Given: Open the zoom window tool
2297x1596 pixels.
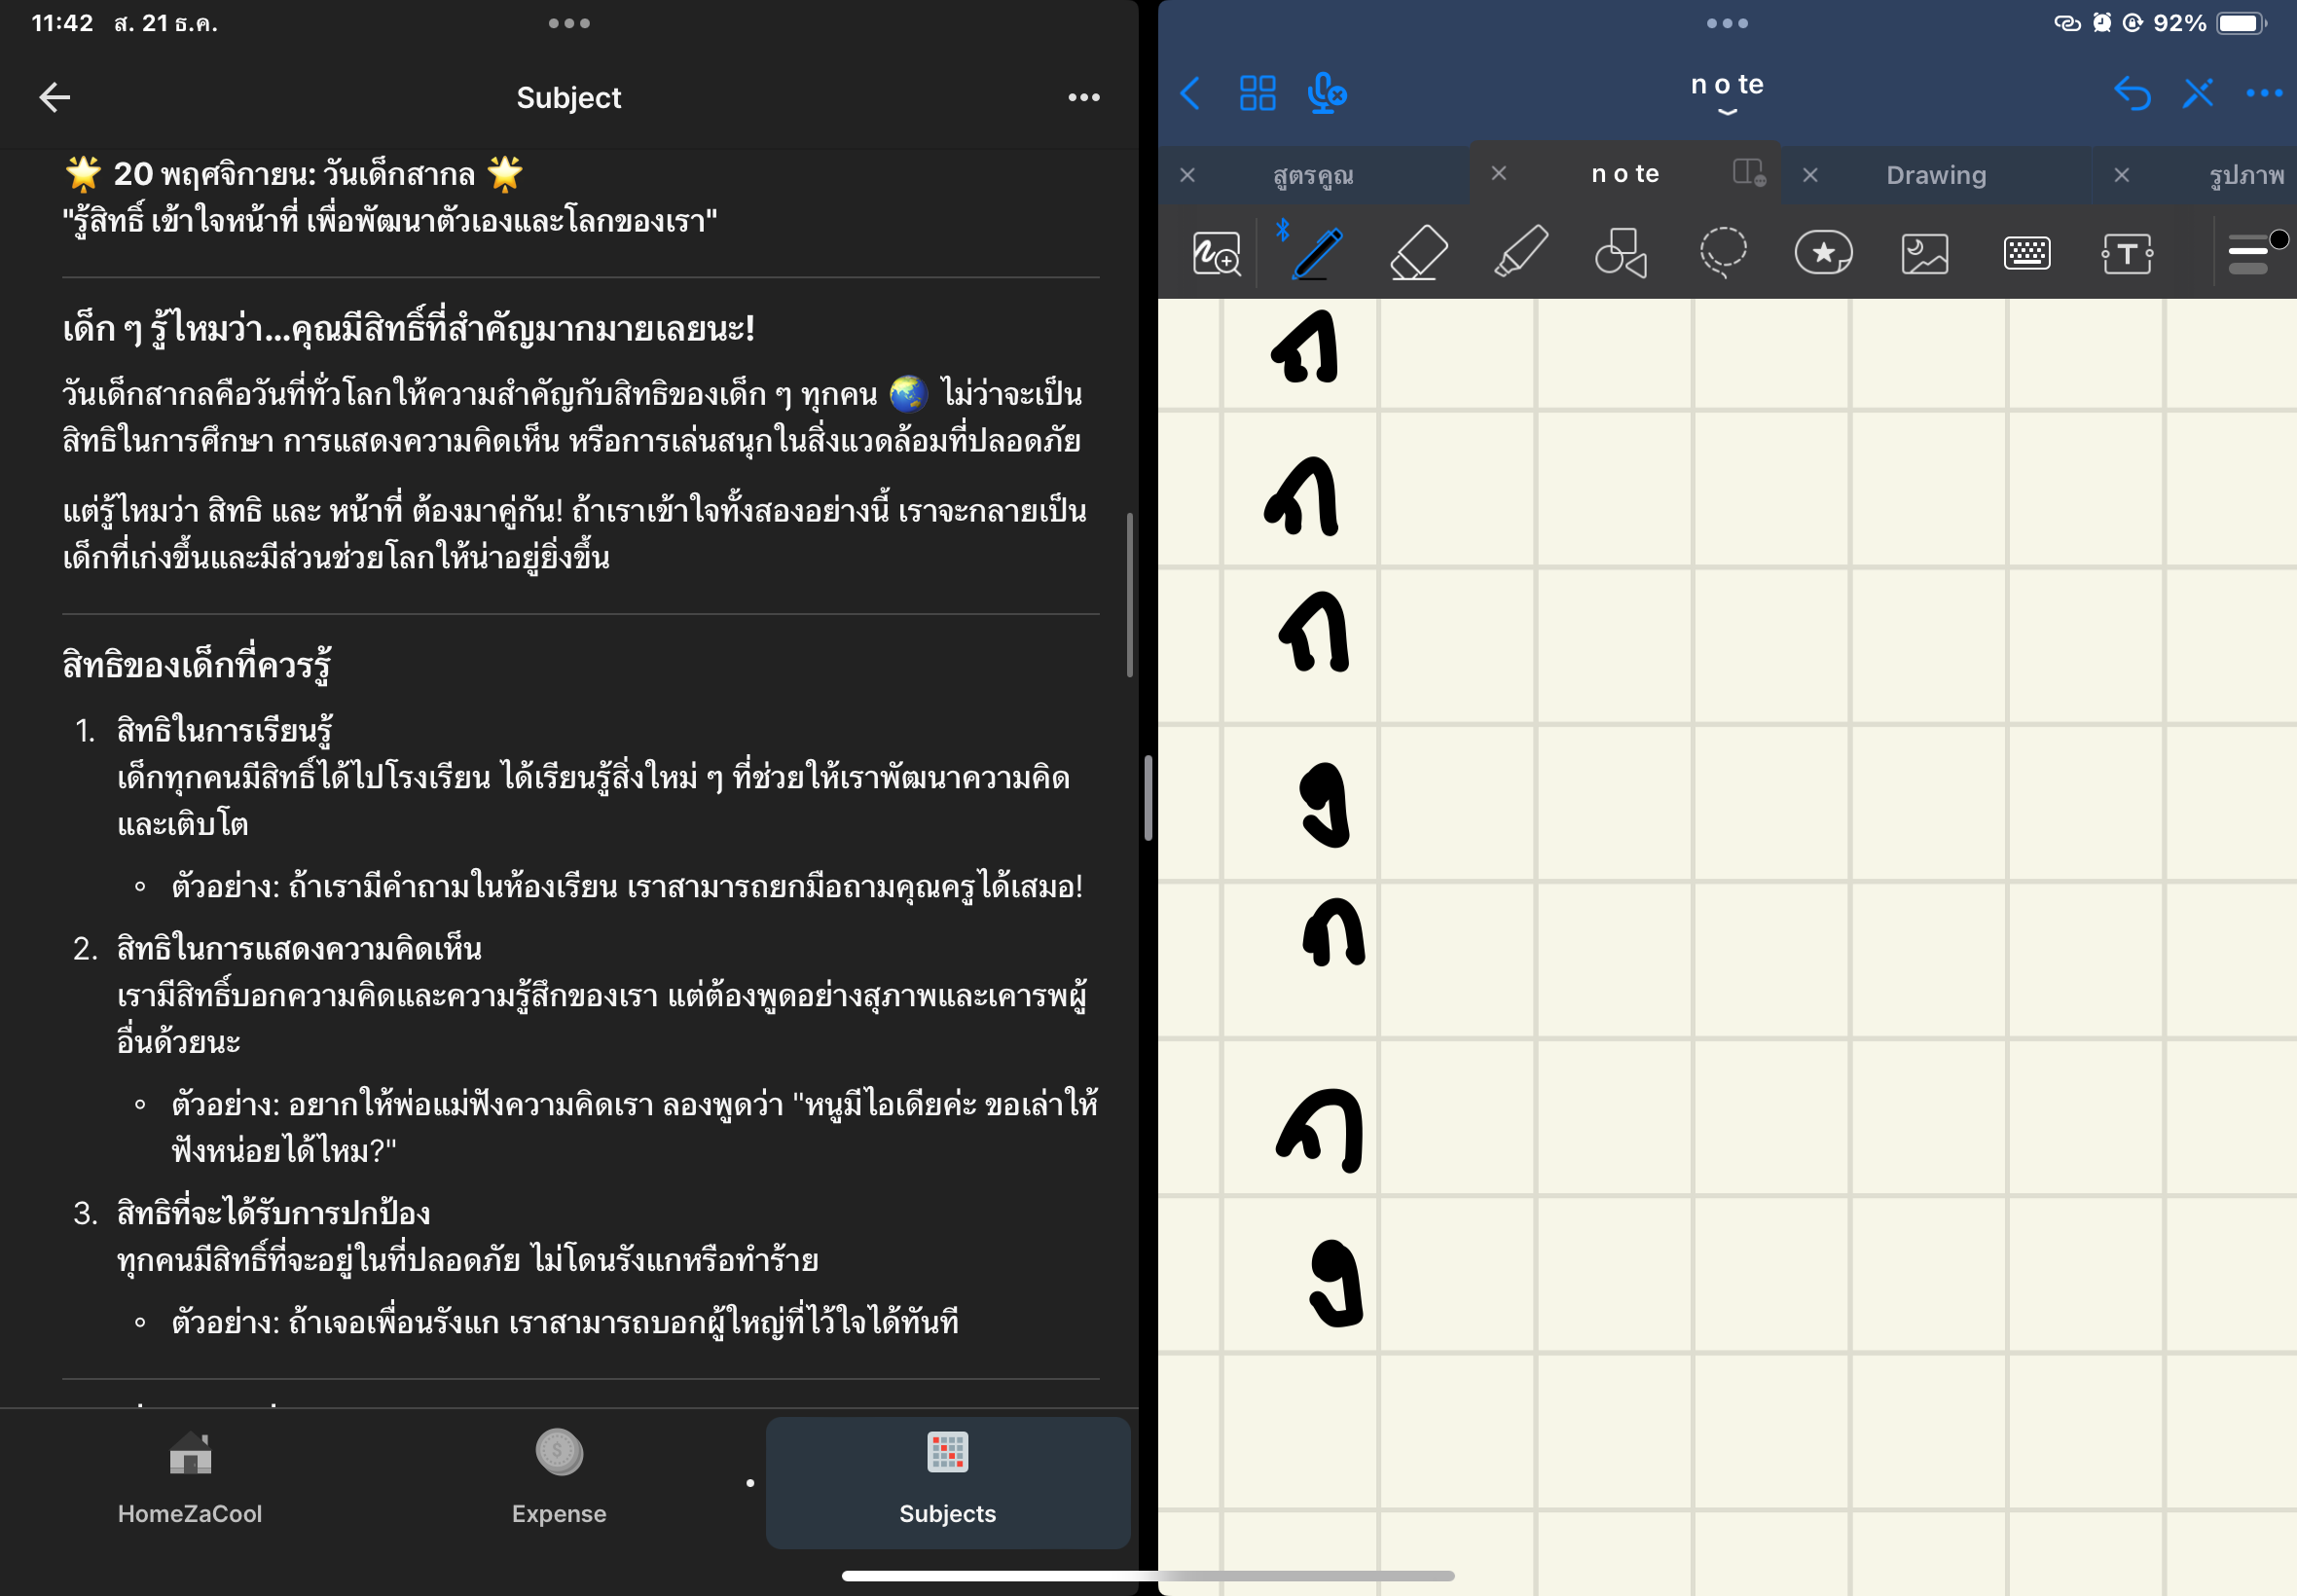Looking at the screenshot, I should coord(1216,253).
